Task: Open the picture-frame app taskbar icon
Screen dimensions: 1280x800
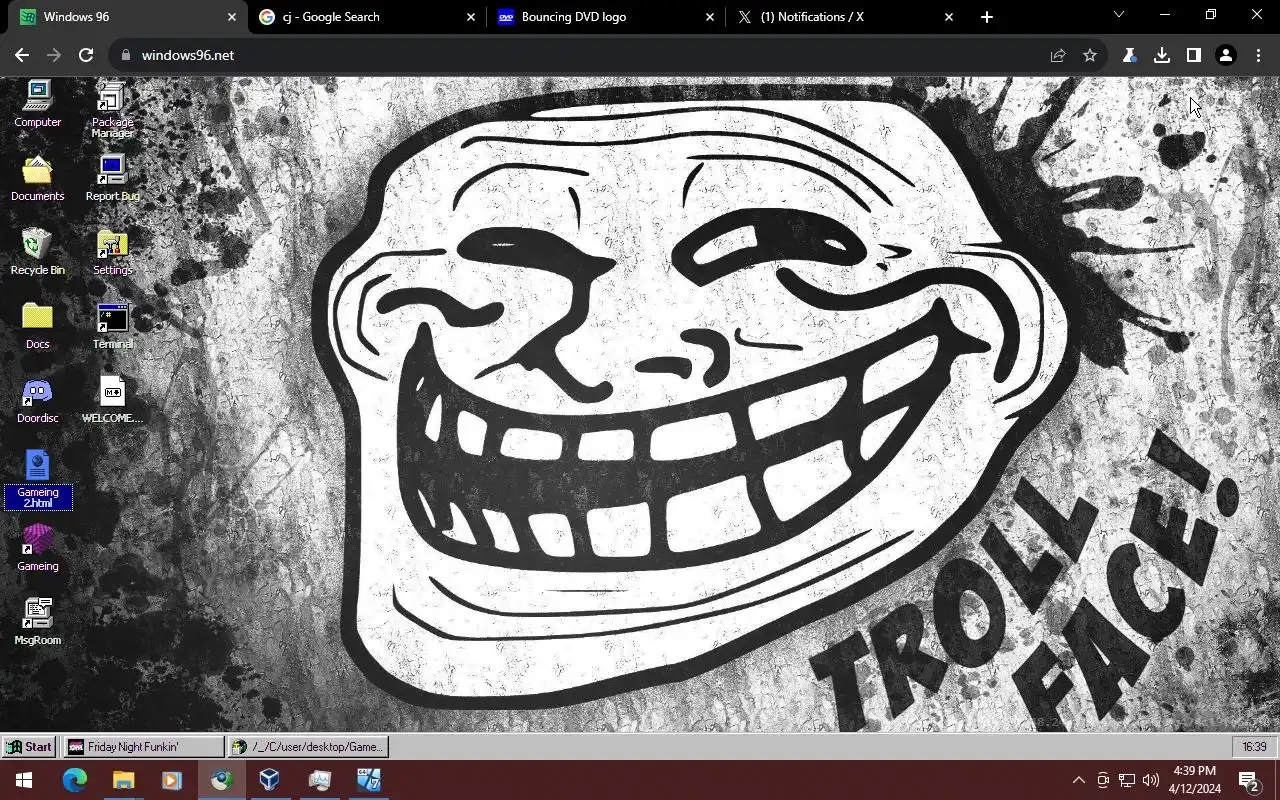Action: 319,780
